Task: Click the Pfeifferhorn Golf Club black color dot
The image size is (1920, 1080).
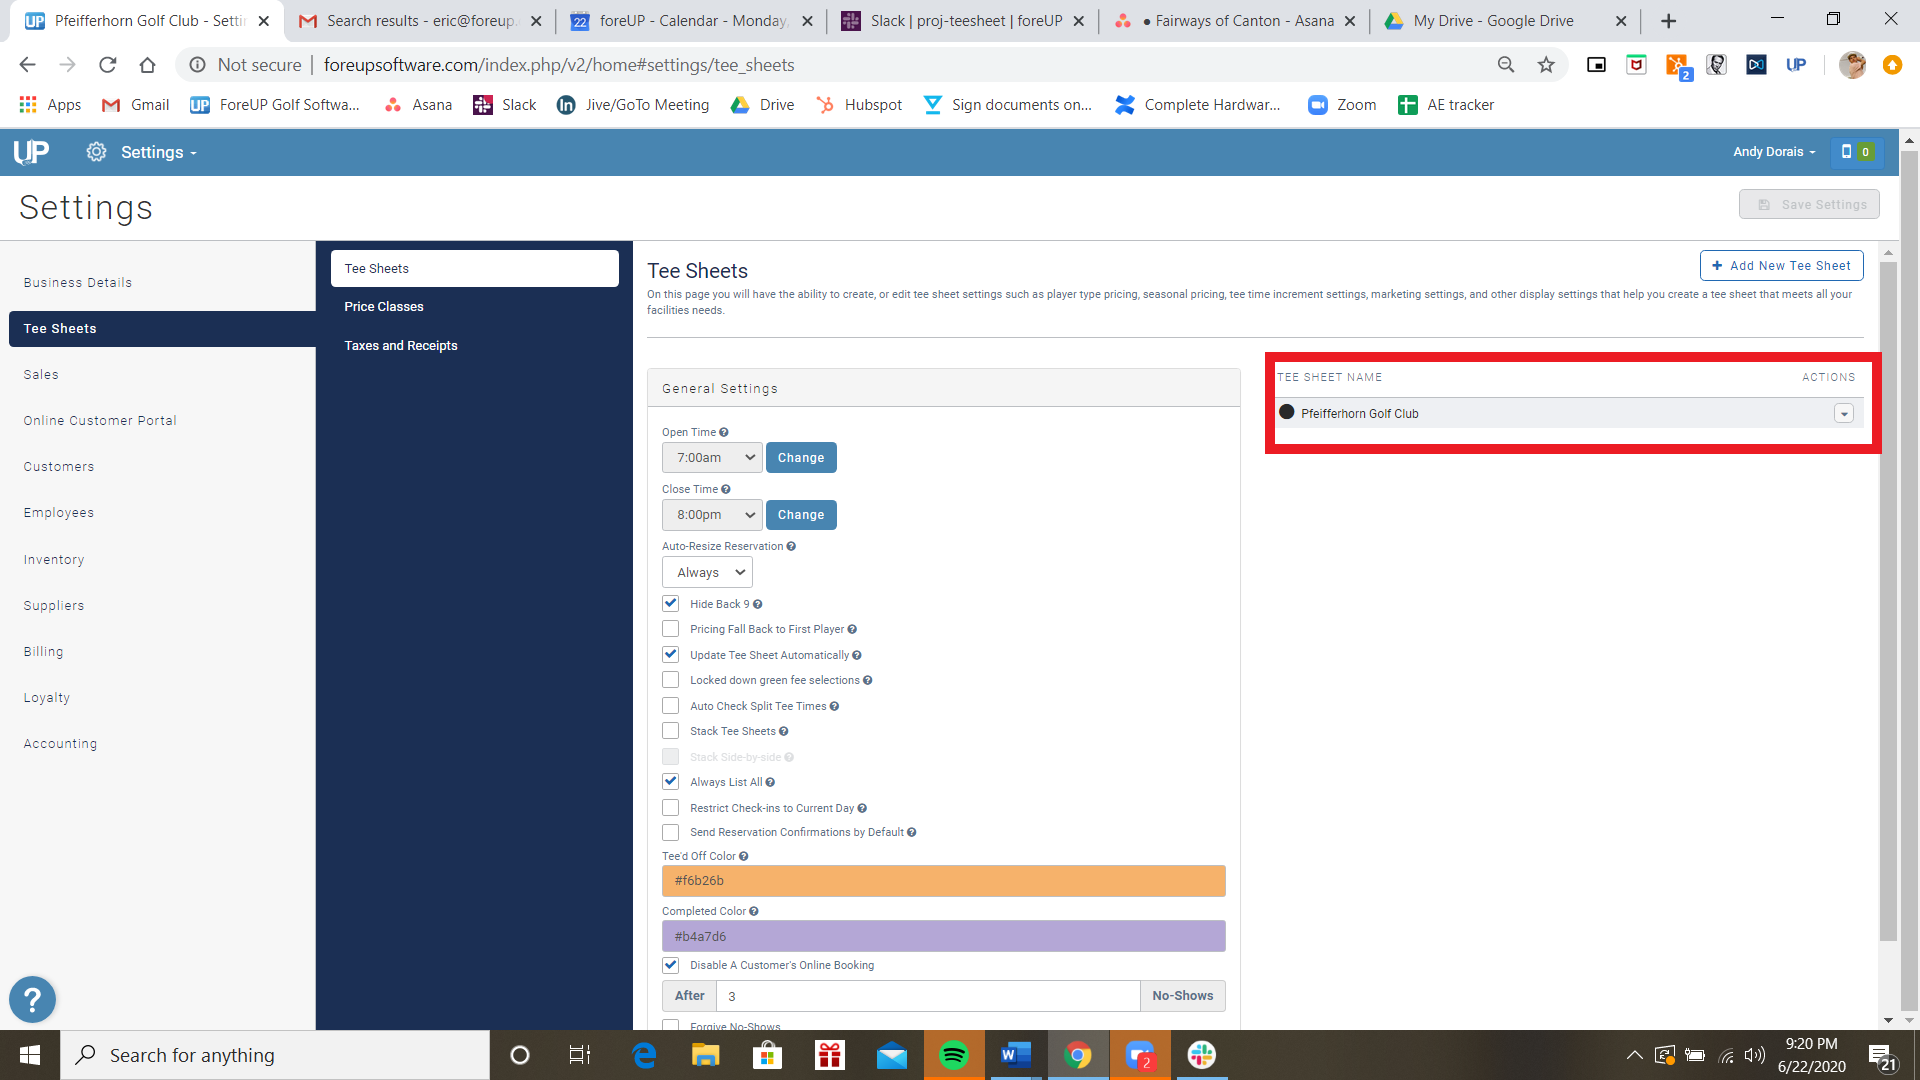Action: (x=1287, y=412)
